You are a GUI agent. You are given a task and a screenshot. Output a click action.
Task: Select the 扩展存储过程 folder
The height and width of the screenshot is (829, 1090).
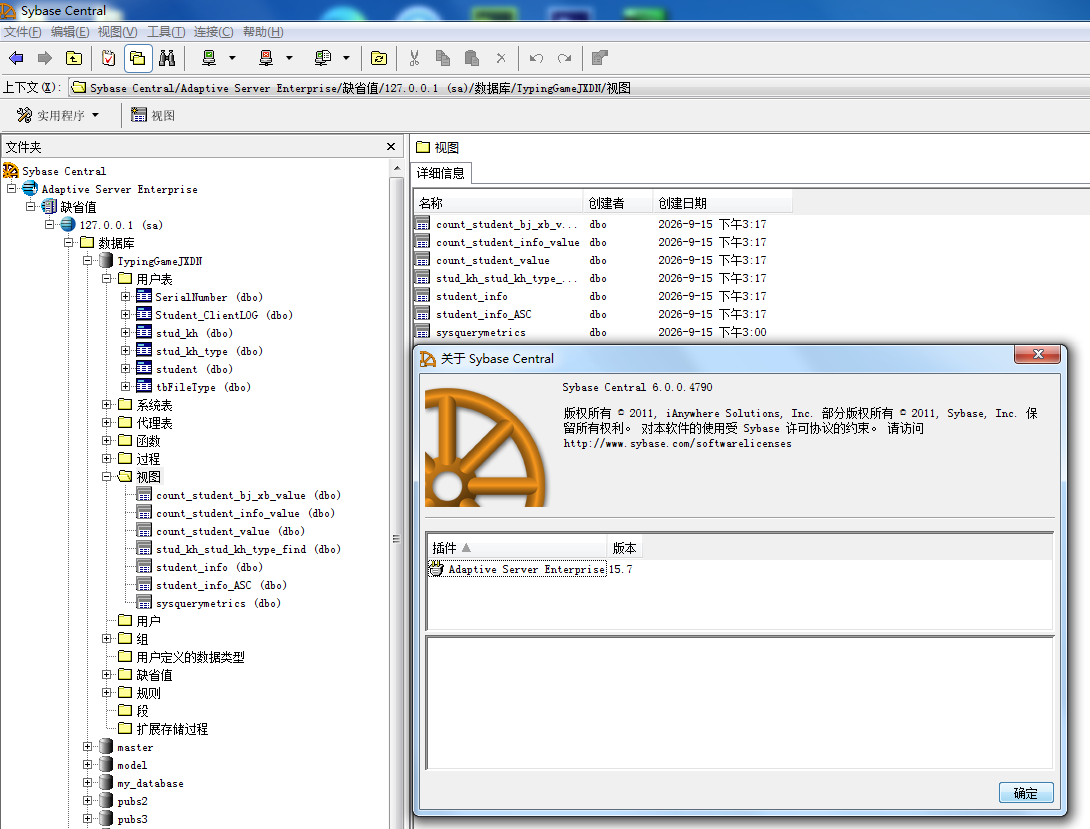(172, 729)
